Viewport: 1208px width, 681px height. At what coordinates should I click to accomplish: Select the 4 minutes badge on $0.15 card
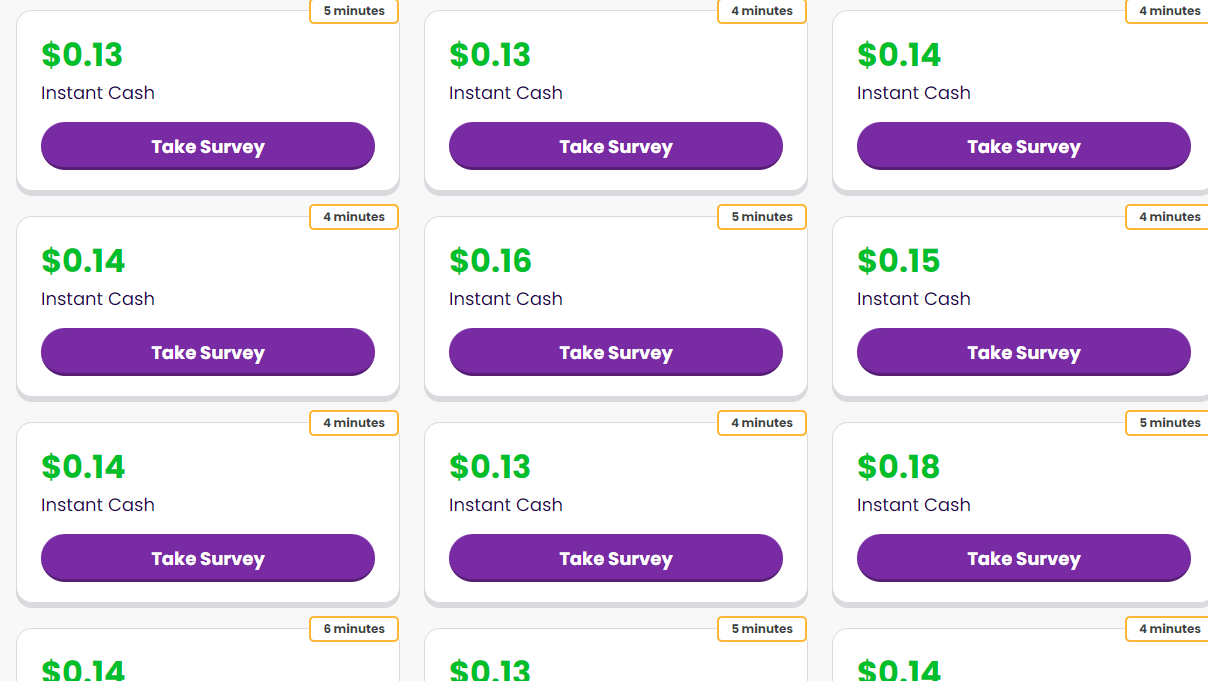(x=1169, y=216)
